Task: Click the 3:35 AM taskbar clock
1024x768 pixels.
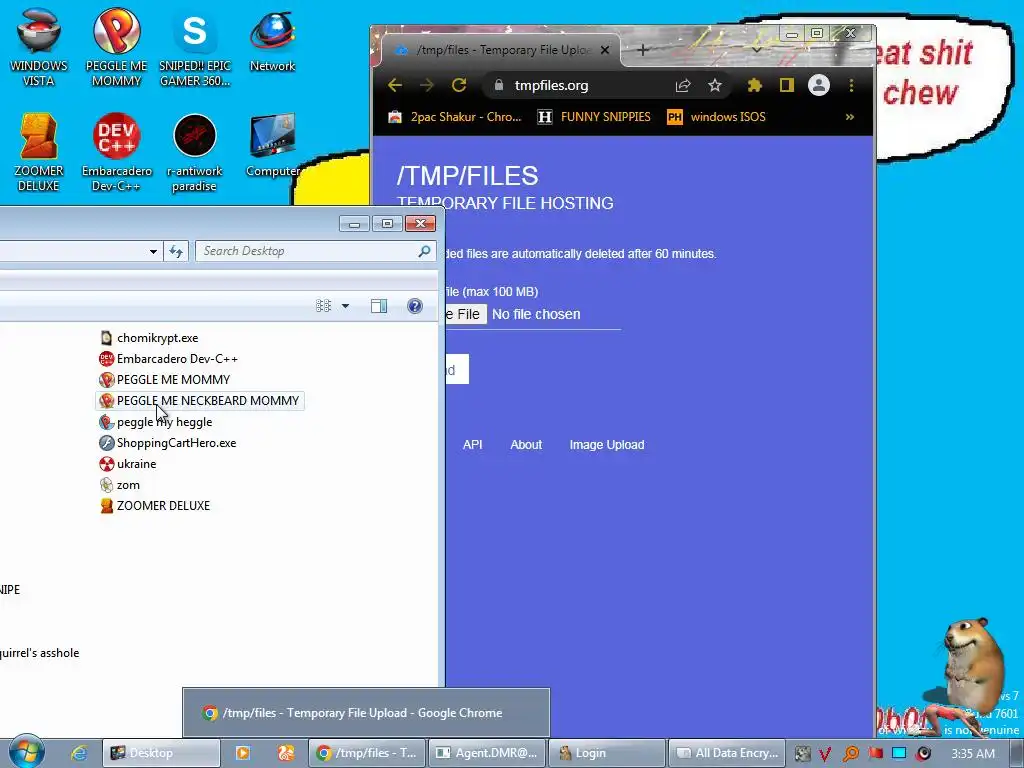Action: coord(973,753)
